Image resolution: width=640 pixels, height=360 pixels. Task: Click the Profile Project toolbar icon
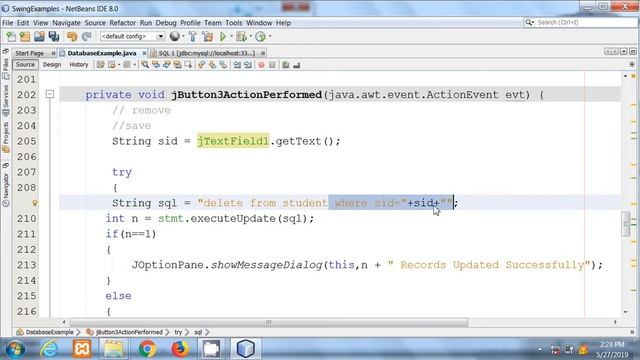(x=260, y=37)
